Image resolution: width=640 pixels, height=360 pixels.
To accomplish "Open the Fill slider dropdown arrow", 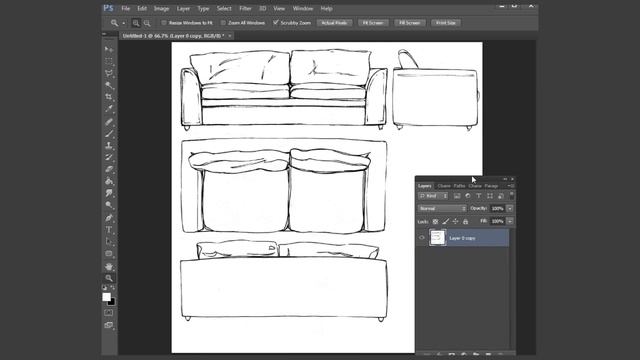I will [510, 221].
